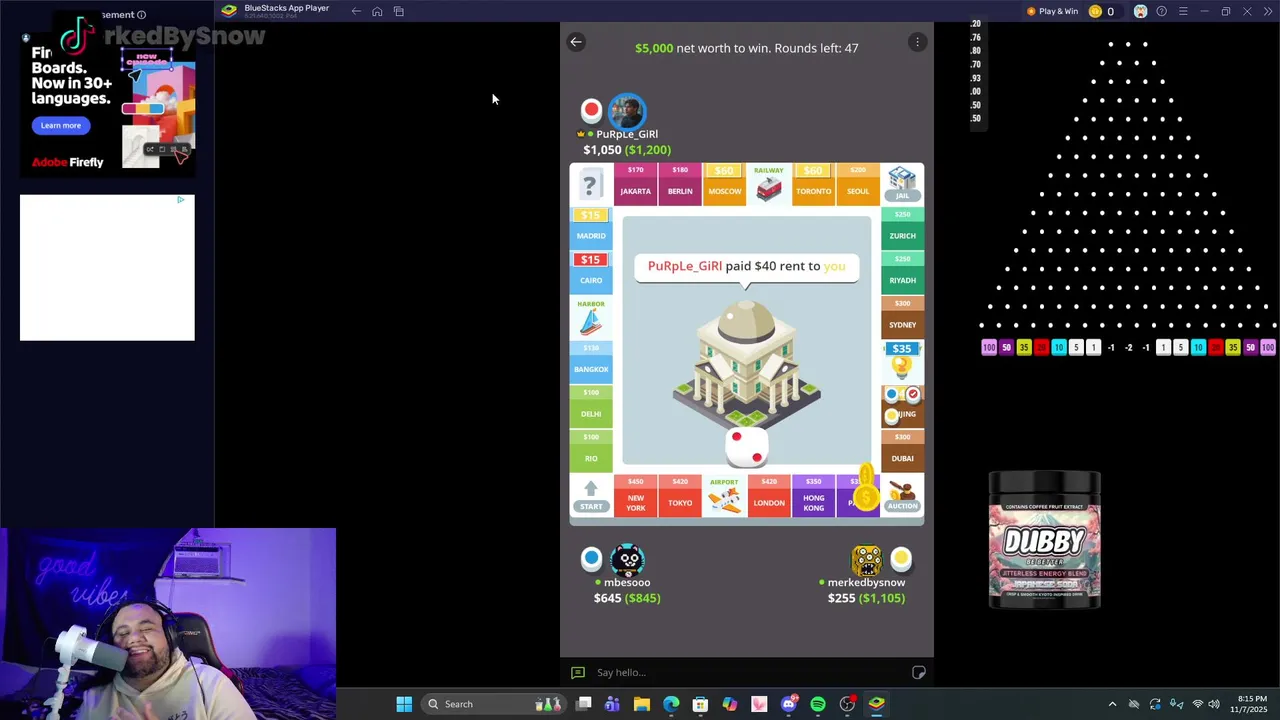Viewport: 1280px width, 720px height.
Task: Open Spotify from the taskbar
Action: click(818, 704)
